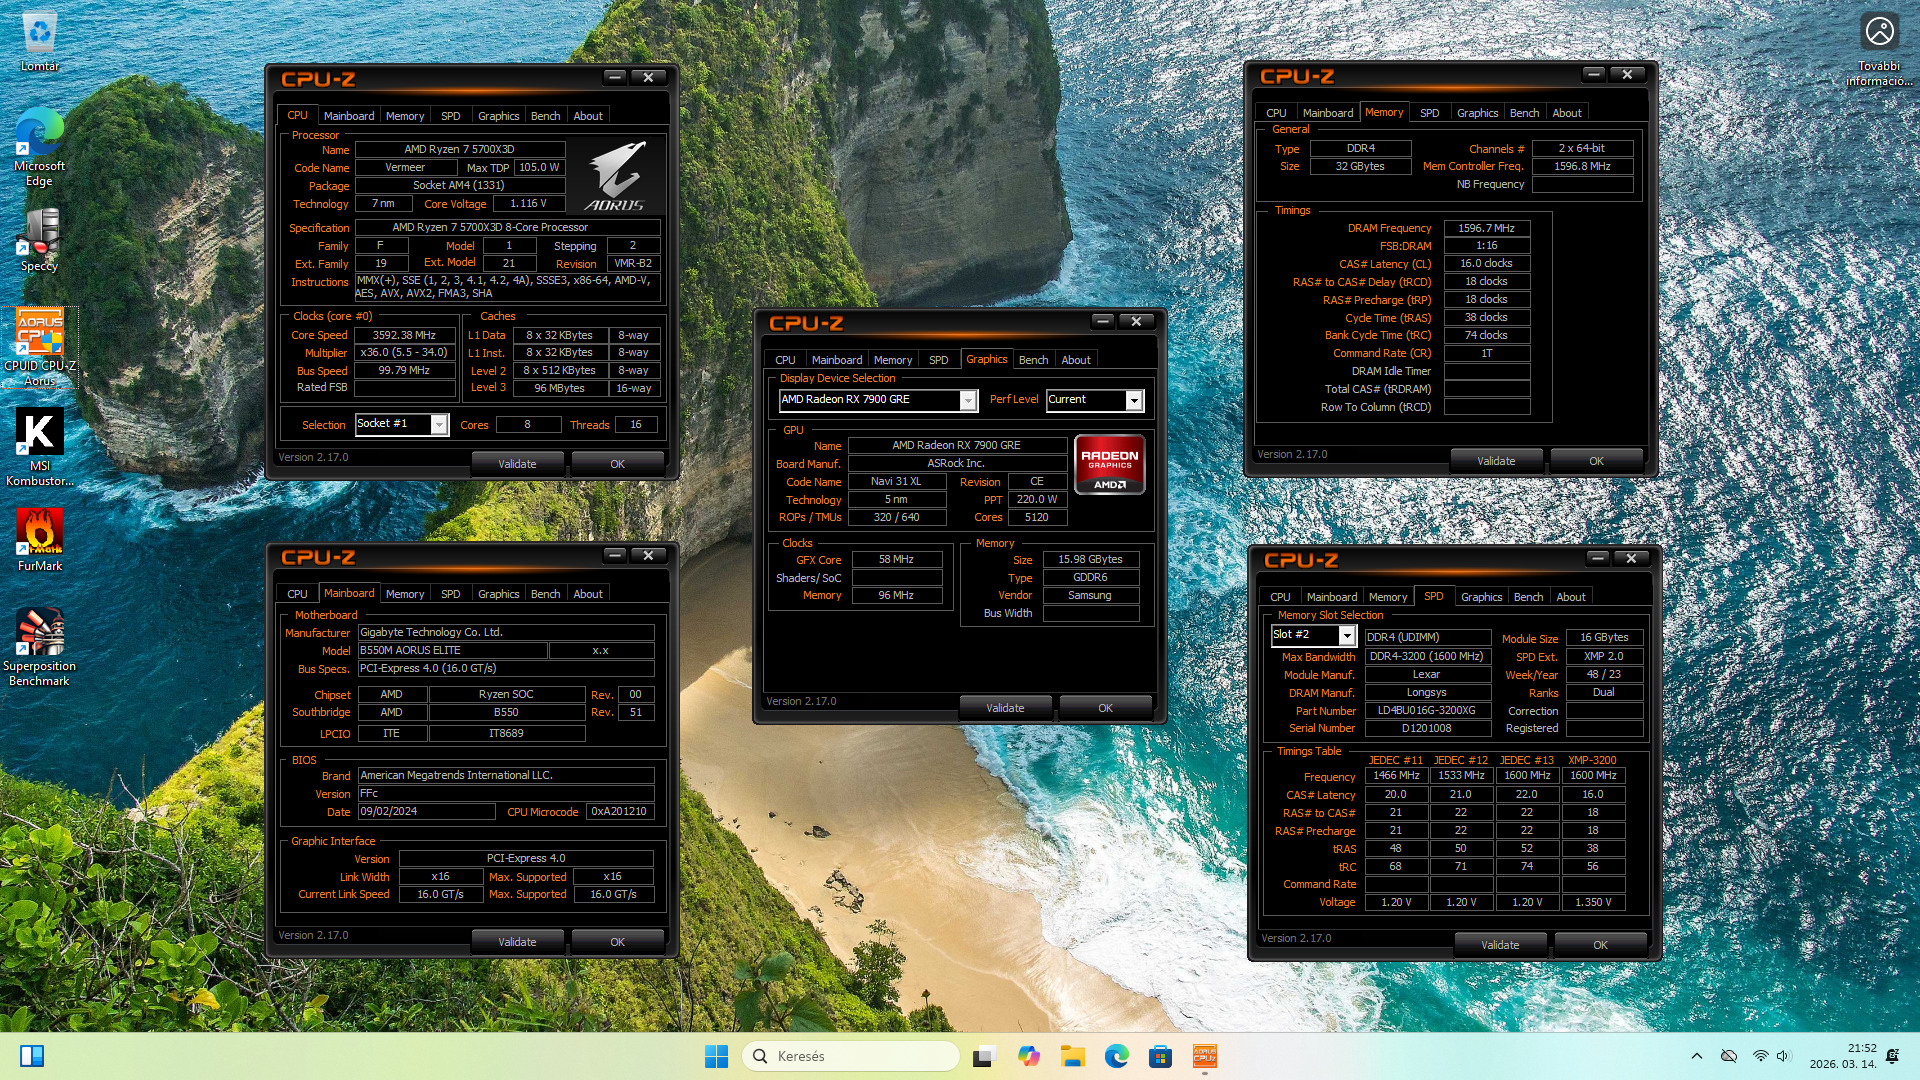Expand the Perf Level Current dropdown

coord(1133,400)
